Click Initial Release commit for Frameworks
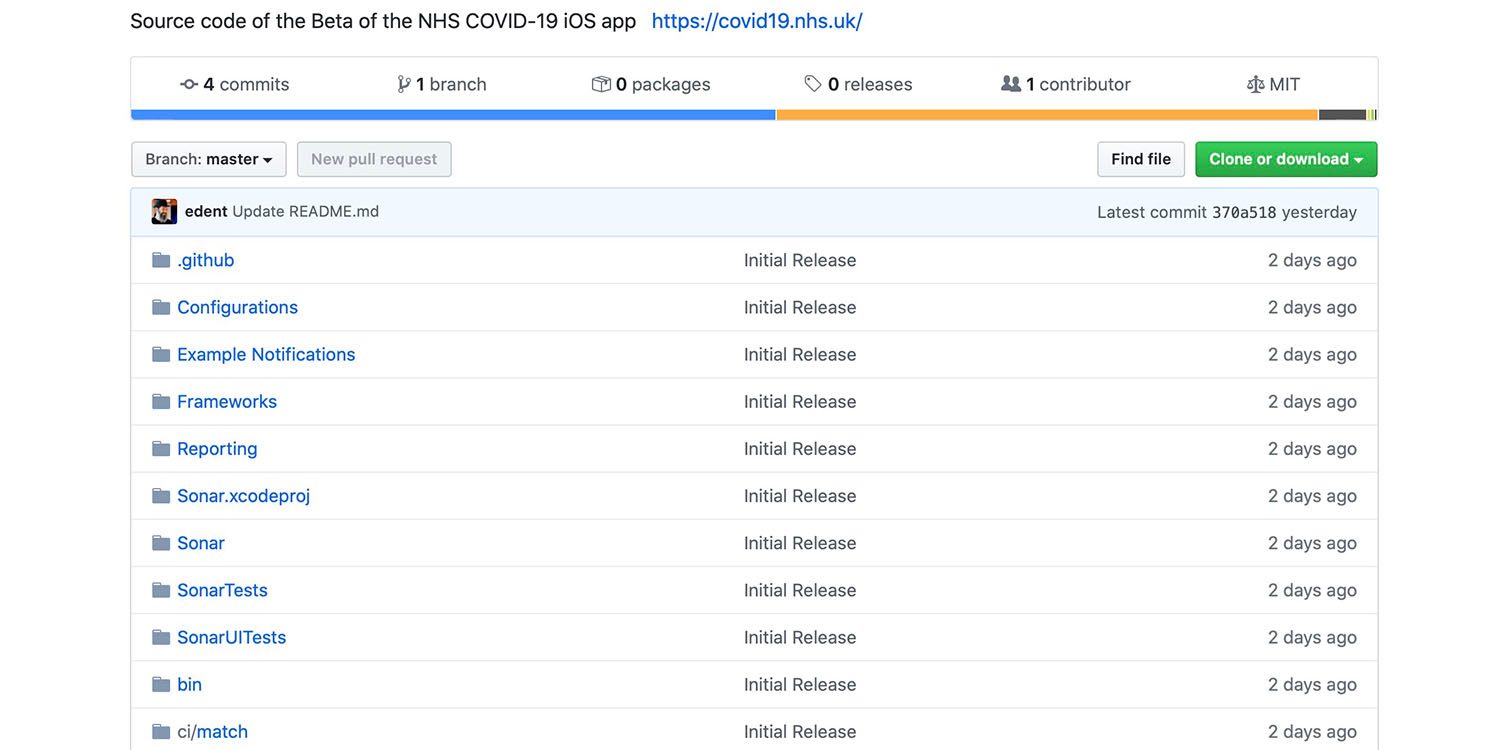Screen dimensions: 1500x750 pyautogui.click(x=800, y=401)
